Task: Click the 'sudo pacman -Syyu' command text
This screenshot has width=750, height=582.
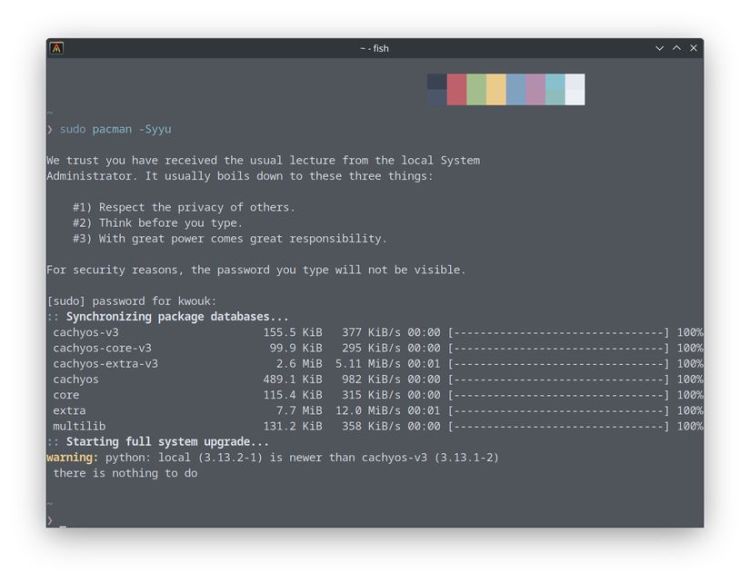Action: click(115, 129)
